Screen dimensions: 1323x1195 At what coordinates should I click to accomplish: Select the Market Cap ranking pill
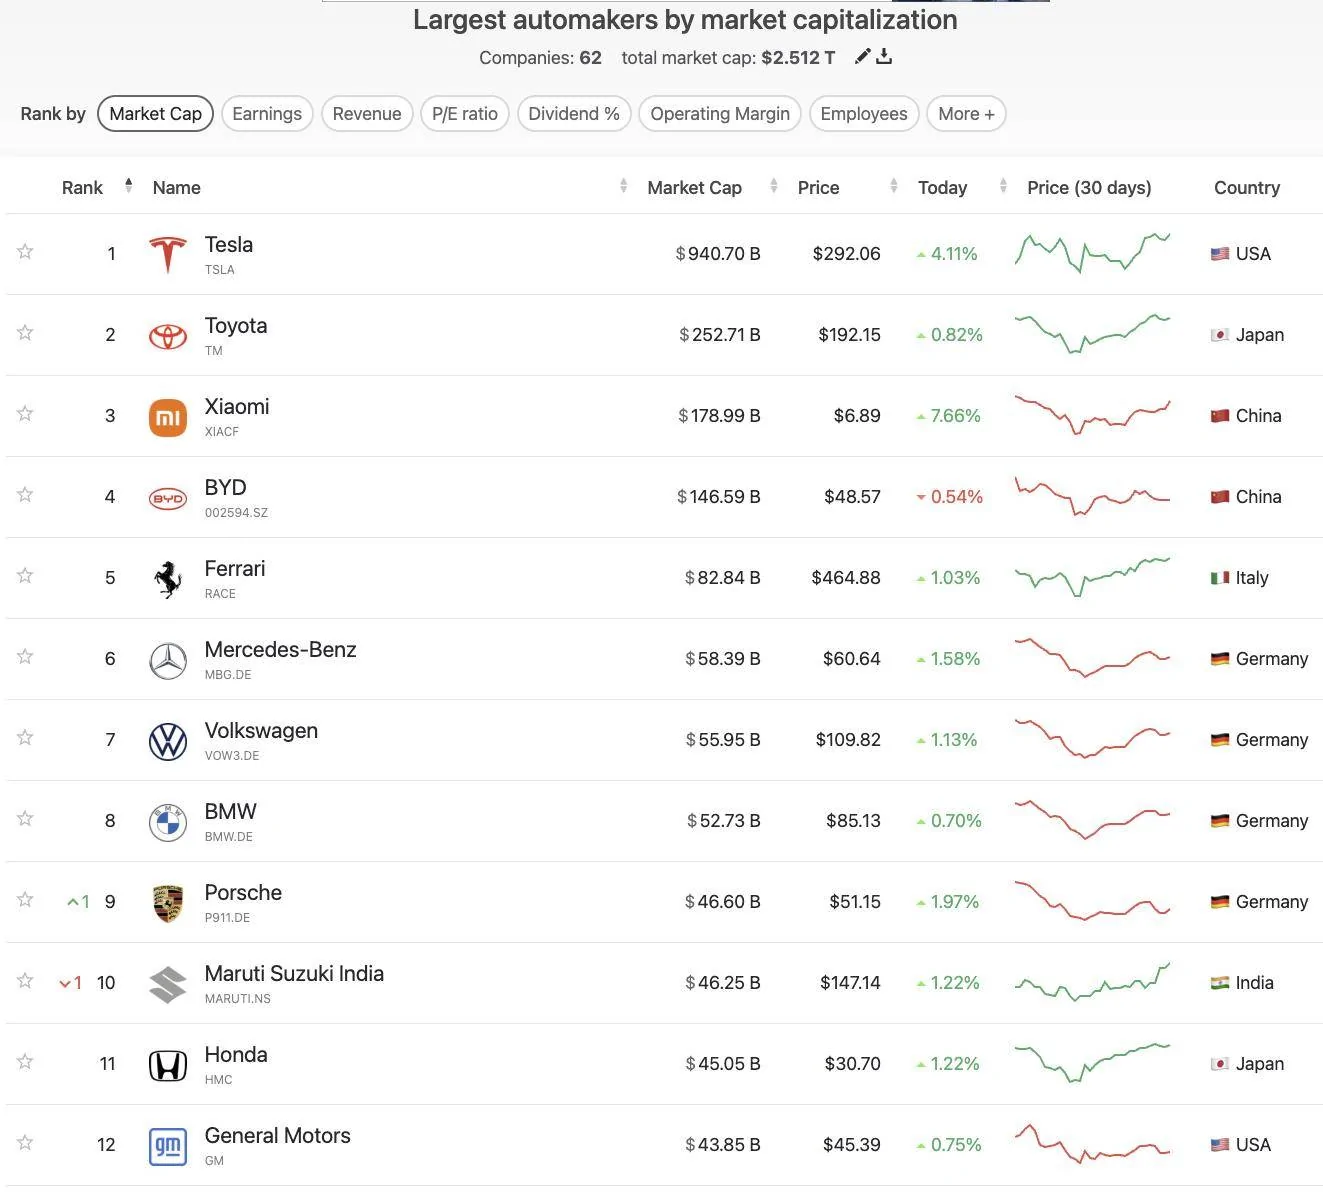tap(155, 114)
